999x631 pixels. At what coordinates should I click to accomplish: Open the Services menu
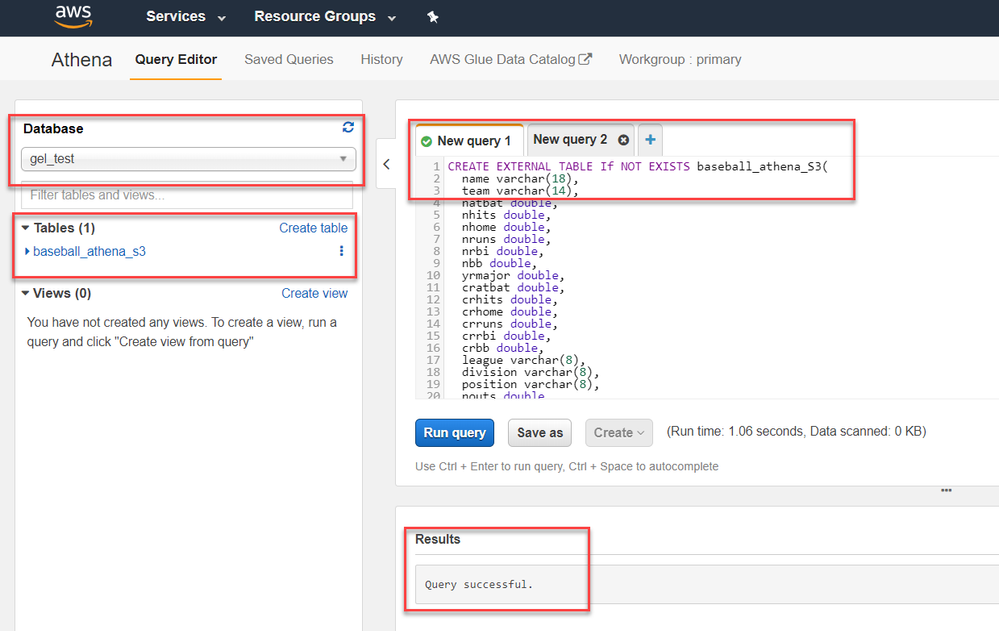tap(186, 17)
